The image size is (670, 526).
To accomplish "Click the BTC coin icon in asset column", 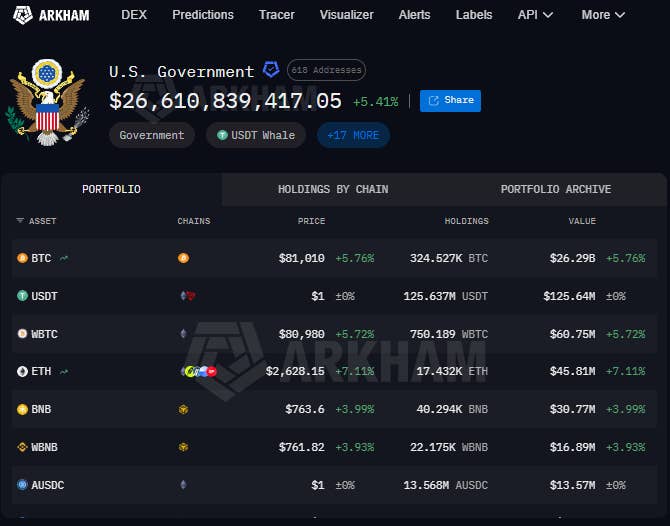I will tap(22, 258).
